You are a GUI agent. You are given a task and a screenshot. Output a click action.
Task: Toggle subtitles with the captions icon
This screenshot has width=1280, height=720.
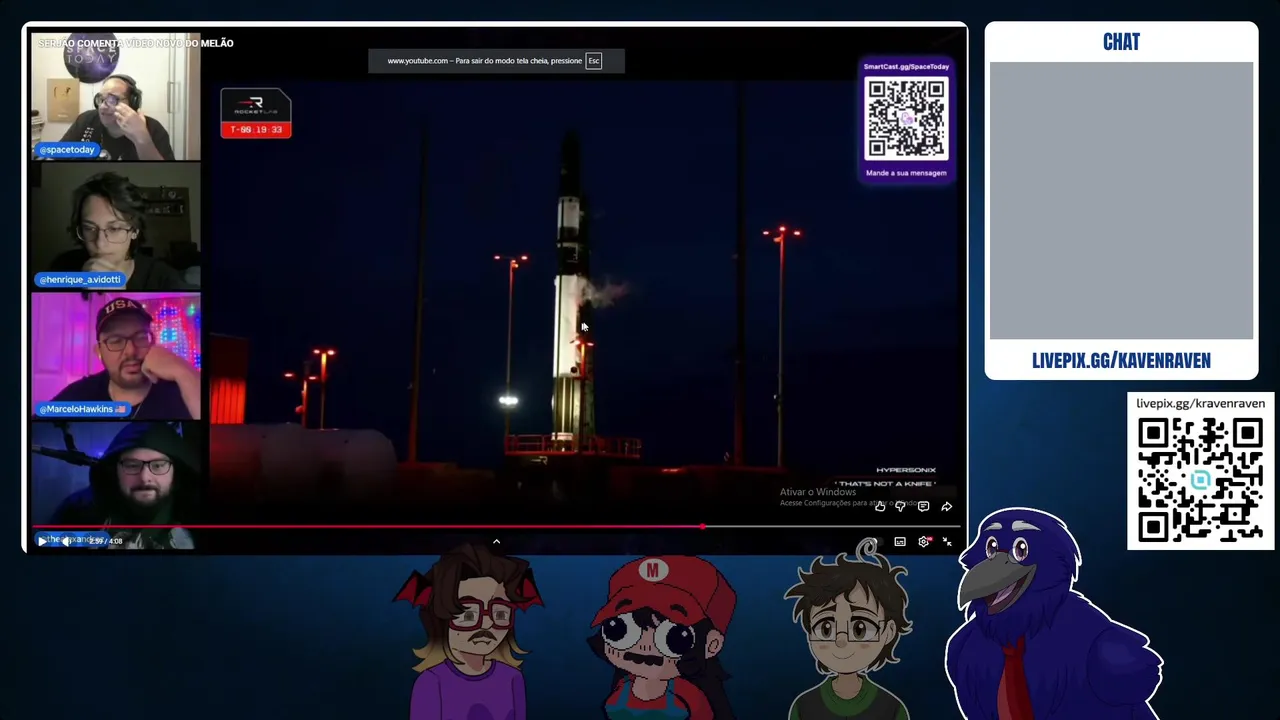[x=900, y=542]
